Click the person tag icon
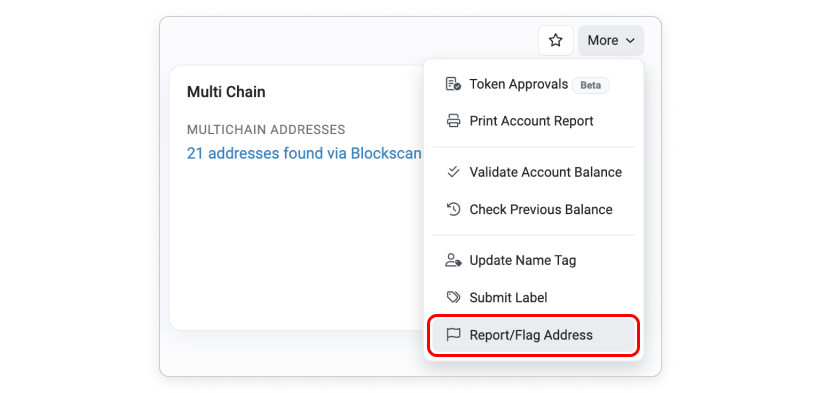 pyautogui.click(x=453, y=260)
